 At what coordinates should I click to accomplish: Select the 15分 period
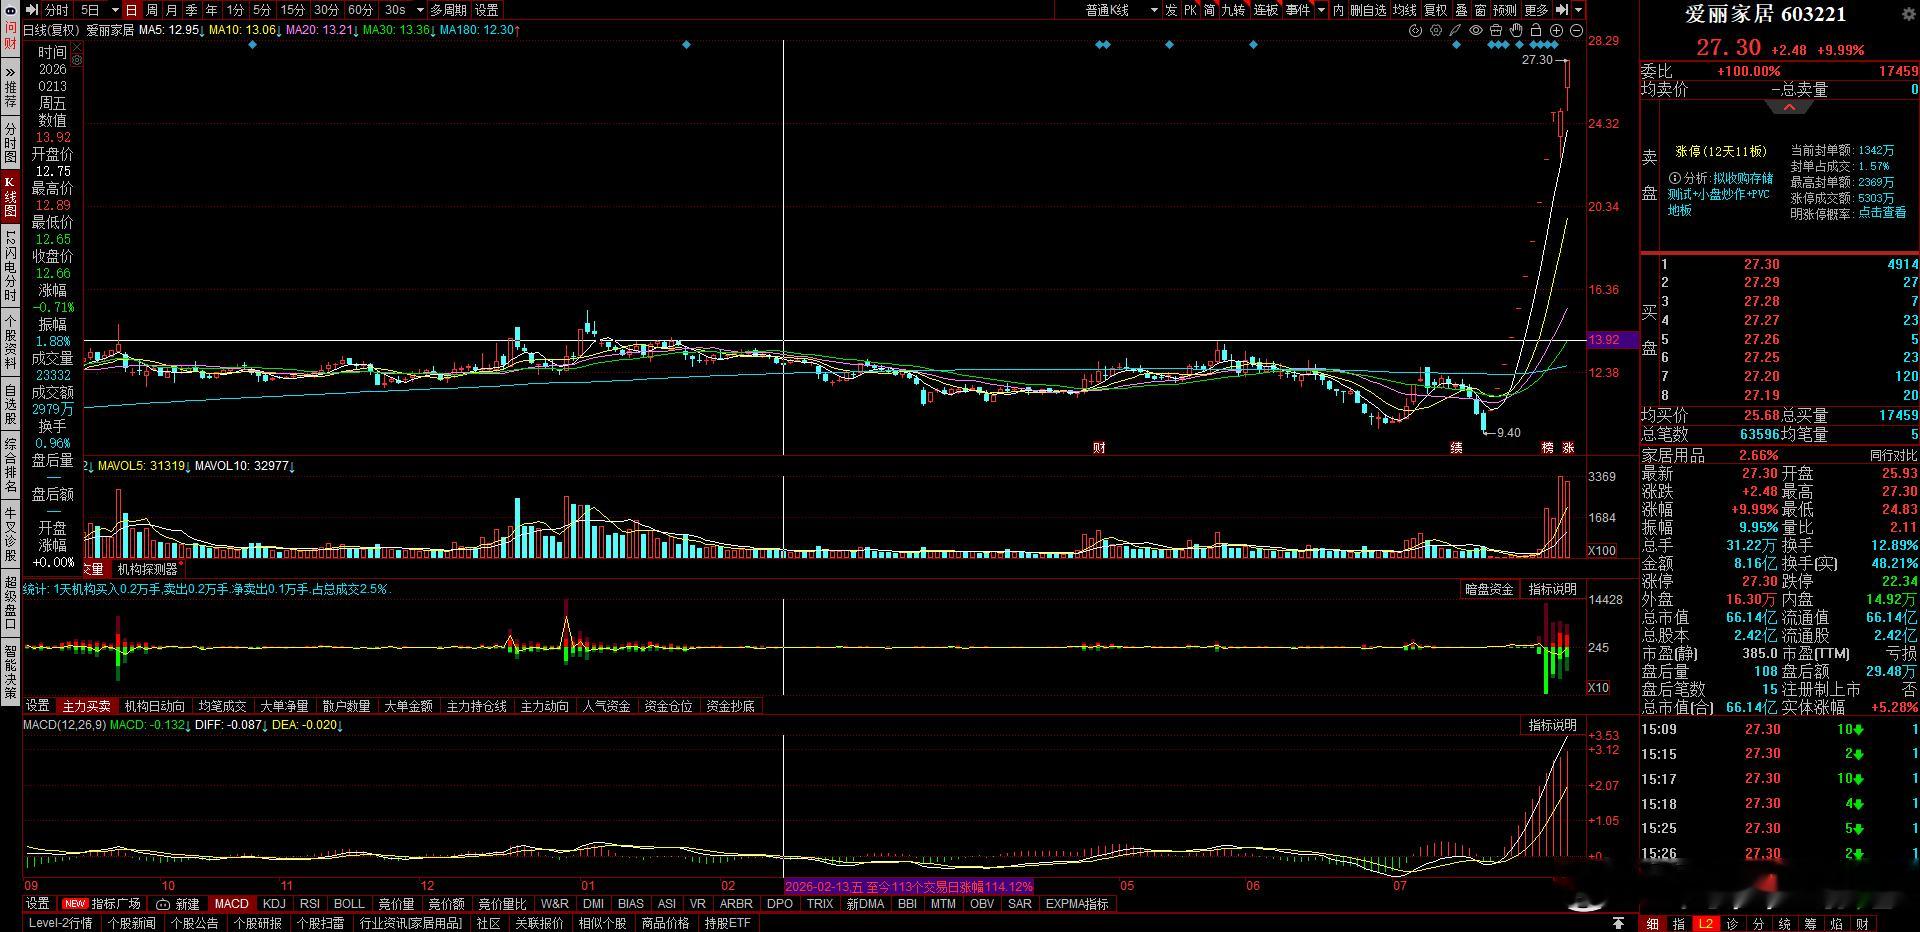tap(292, 10)
